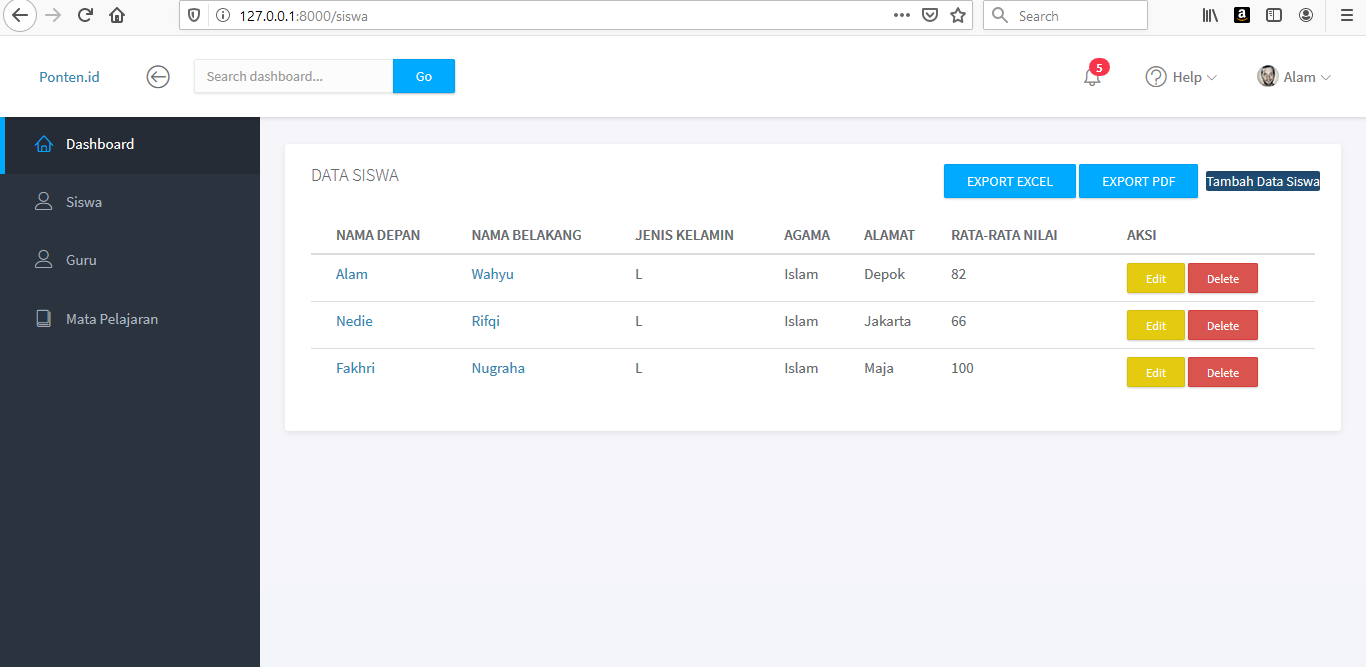Click the EXPORT EXCEL button

coord(1009,181)
